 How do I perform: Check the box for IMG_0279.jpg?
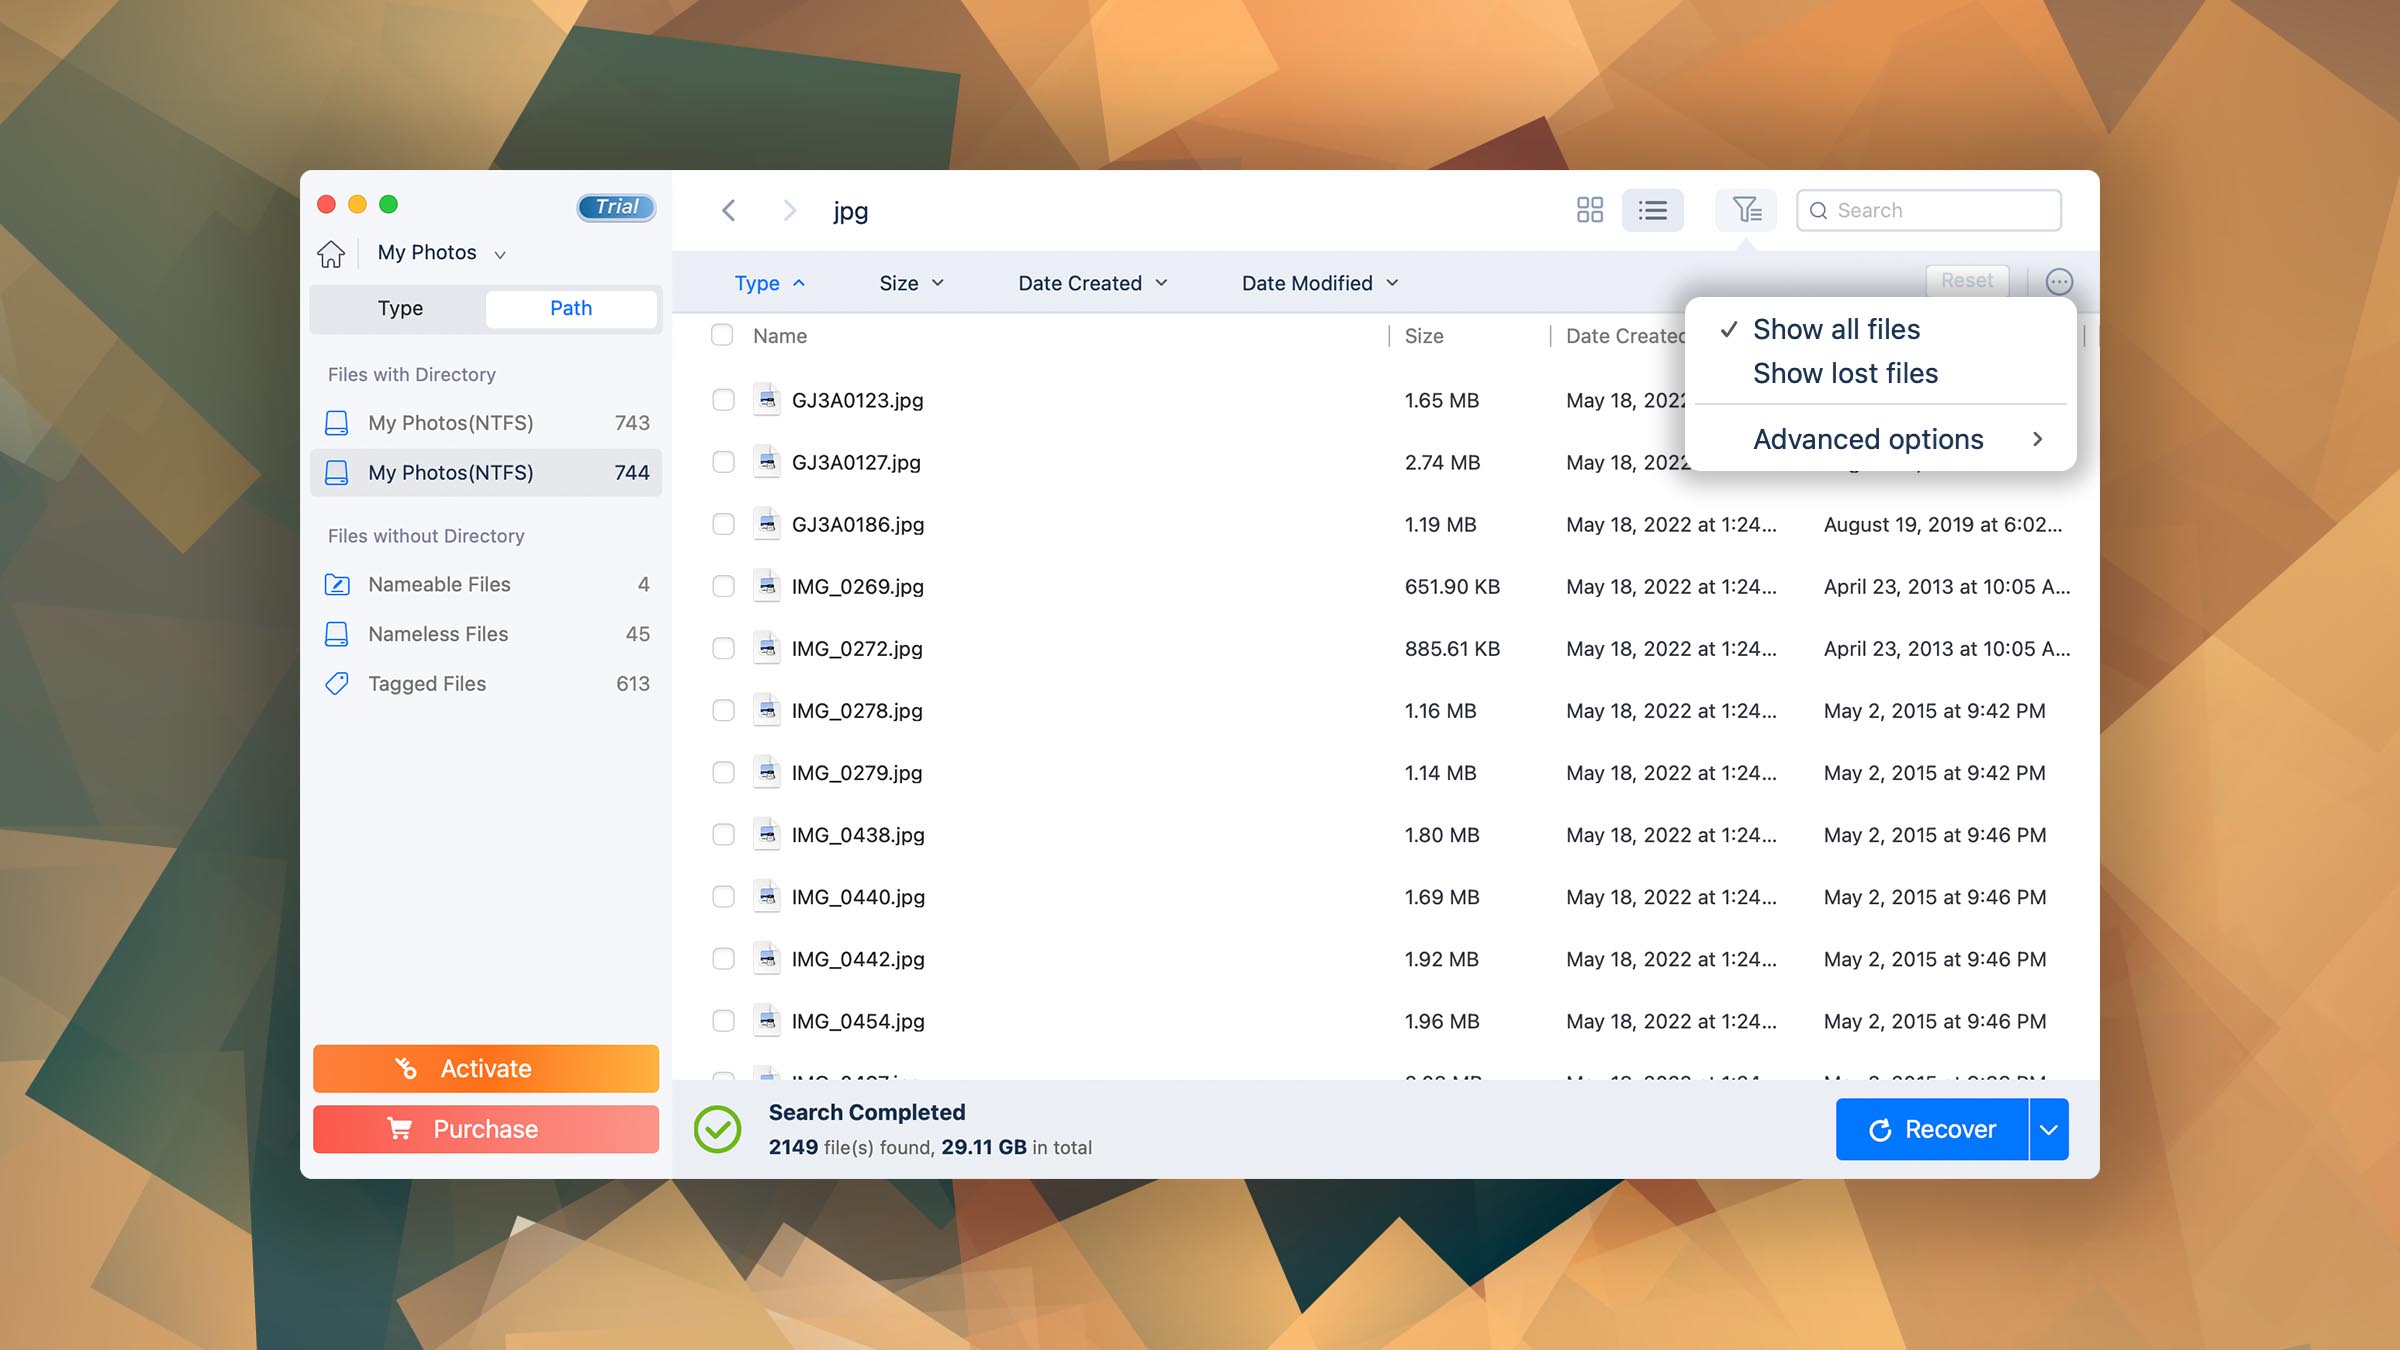point(723,772)
